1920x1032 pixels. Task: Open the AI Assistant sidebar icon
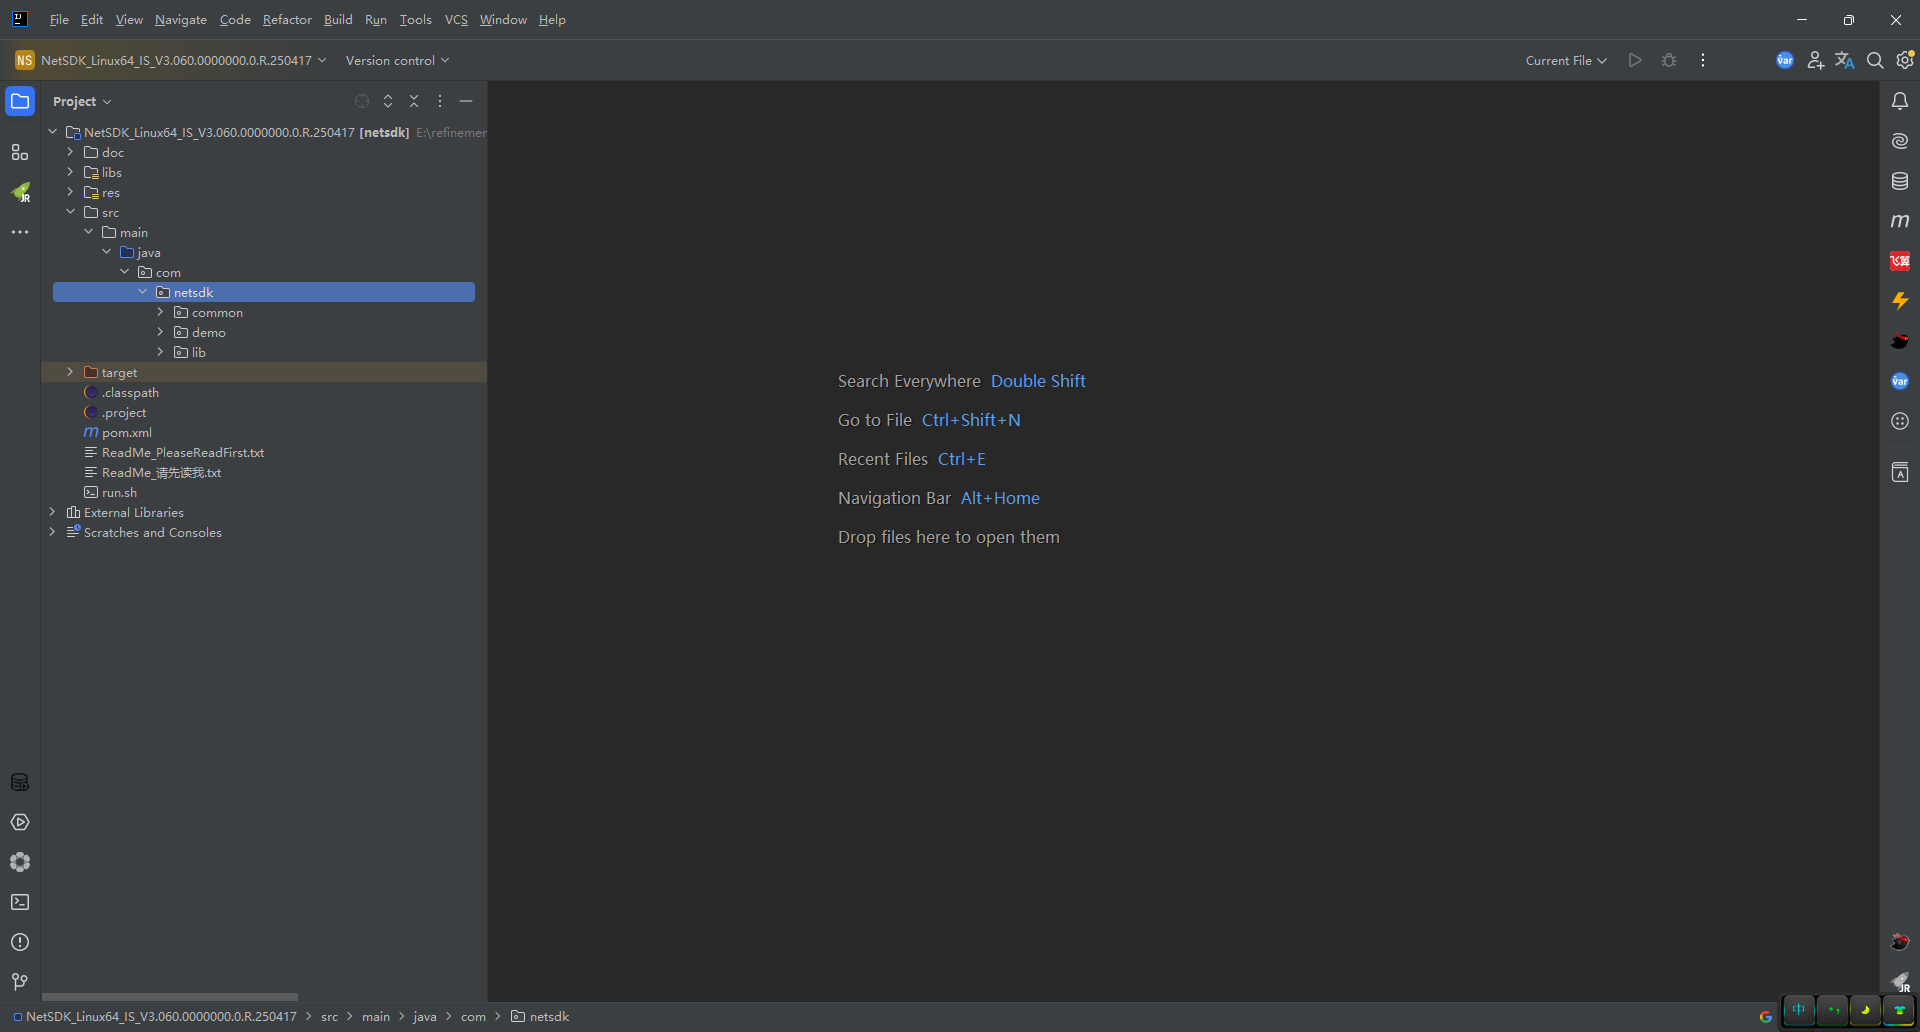(1900, 141)
